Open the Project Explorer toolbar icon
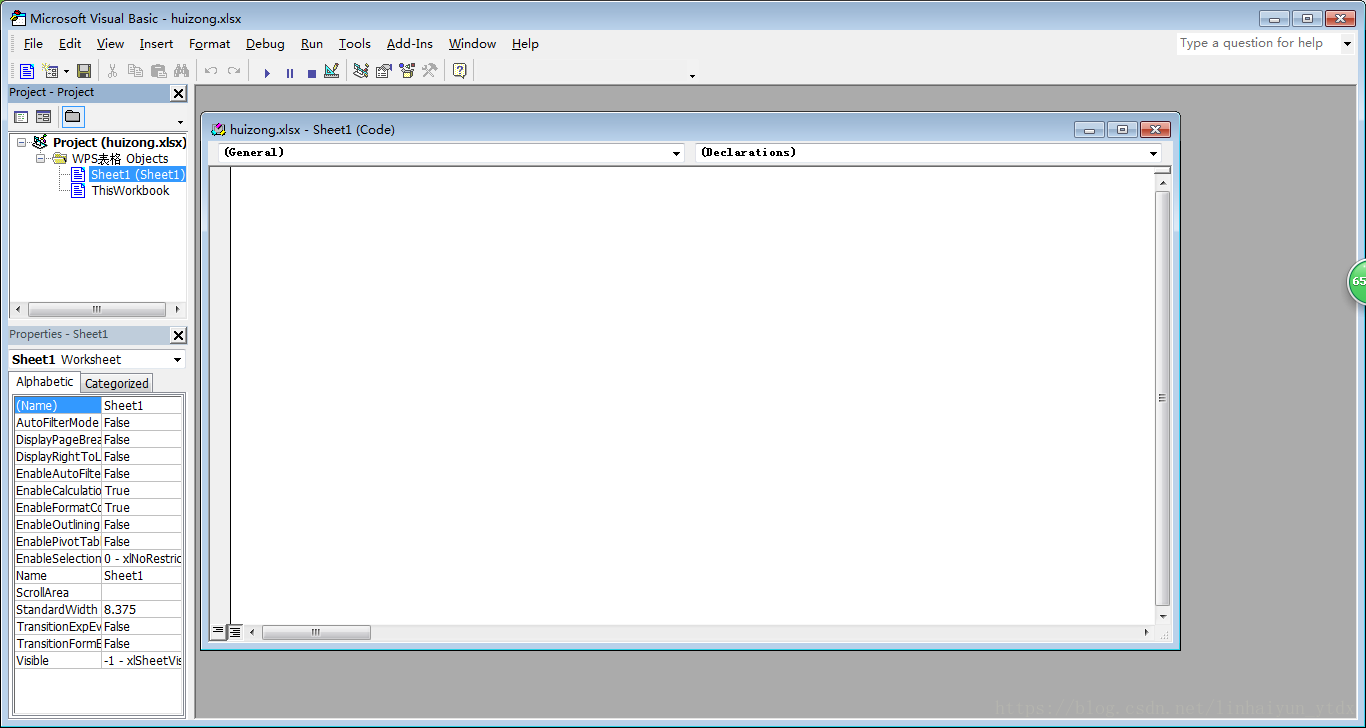This screenshot has width=1366, height=728. pos(361,71)
